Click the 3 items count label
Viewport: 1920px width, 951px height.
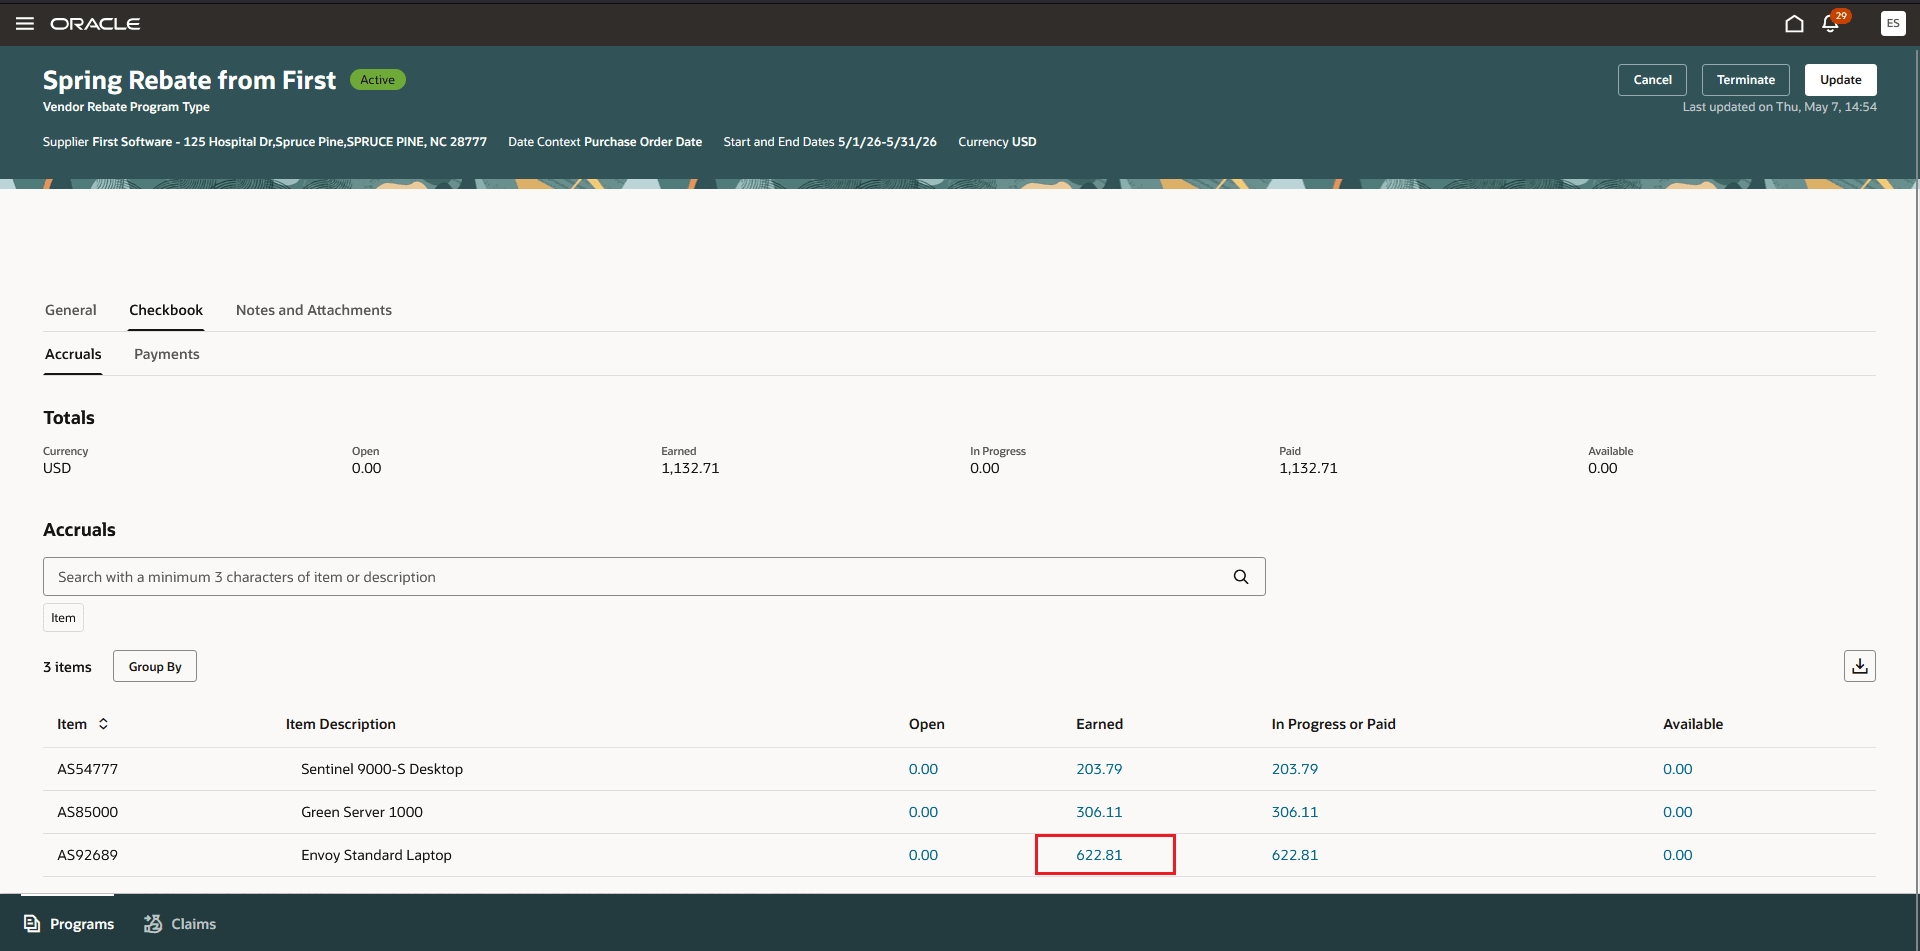pos(67,667)
